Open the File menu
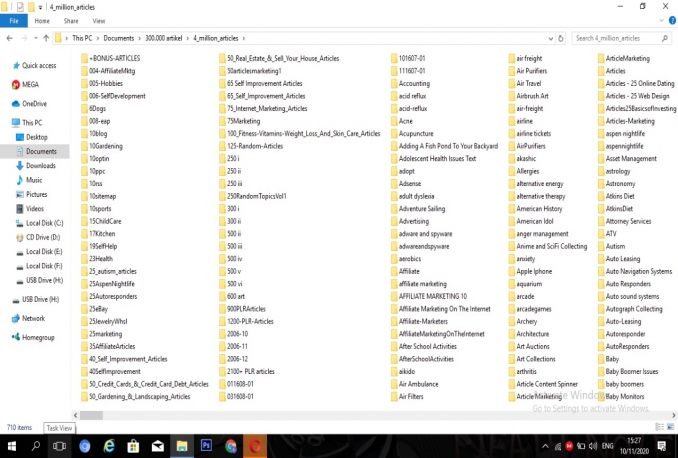Screen dimensions: 678x458 tap(12, 20)
